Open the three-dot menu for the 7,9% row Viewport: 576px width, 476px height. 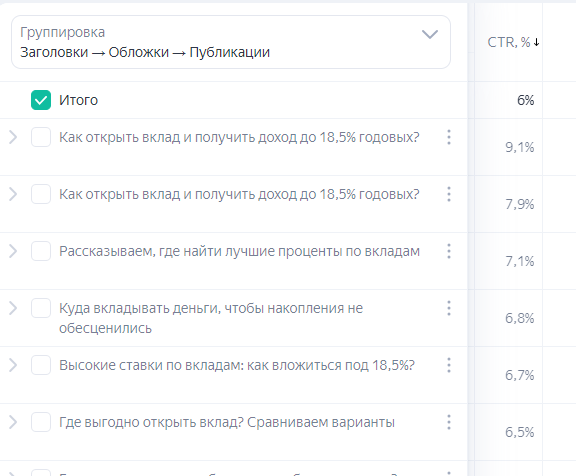tap(449, 194)
